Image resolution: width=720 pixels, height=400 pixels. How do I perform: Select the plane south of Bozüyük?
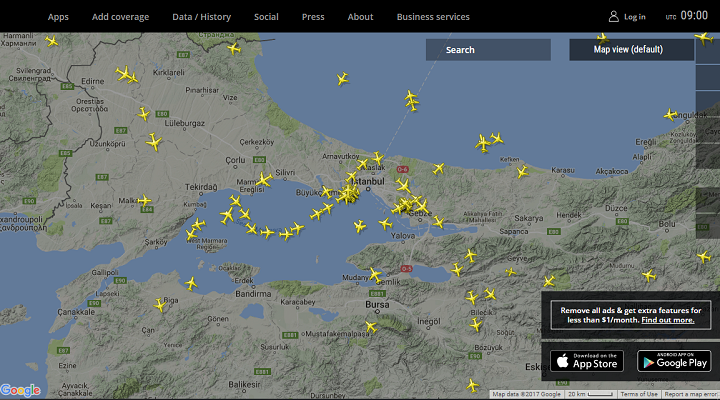click(472, 385)
